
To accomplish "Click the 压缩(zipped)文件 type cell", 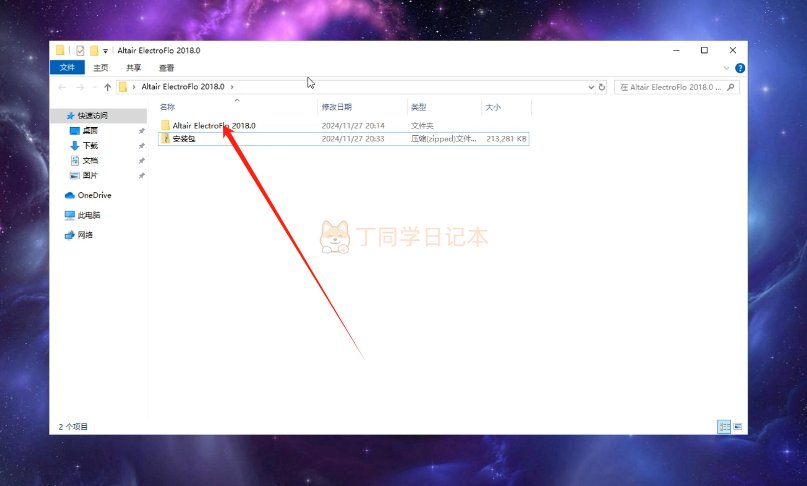I will [x=444, y=139].
